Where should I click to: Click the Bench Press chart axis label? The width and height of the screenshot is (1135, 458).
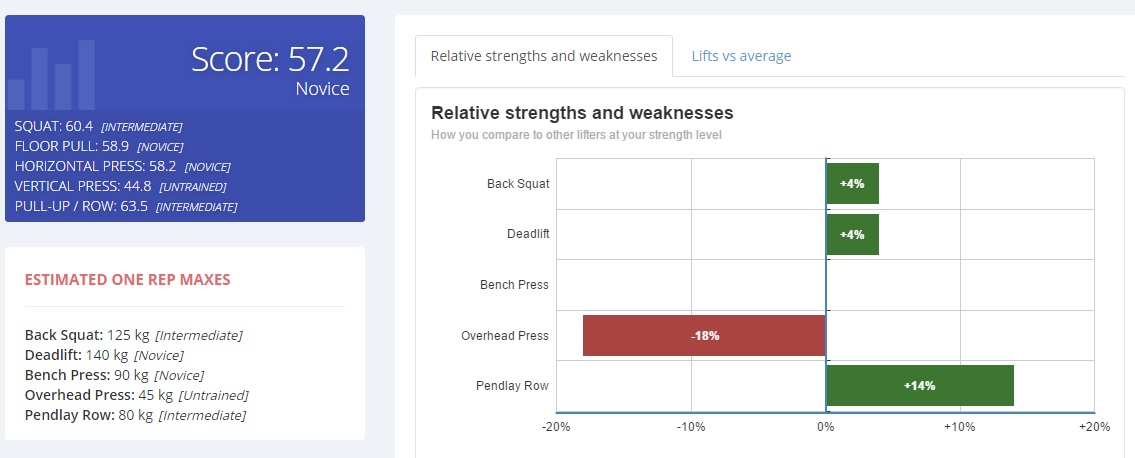pos(515,285)
